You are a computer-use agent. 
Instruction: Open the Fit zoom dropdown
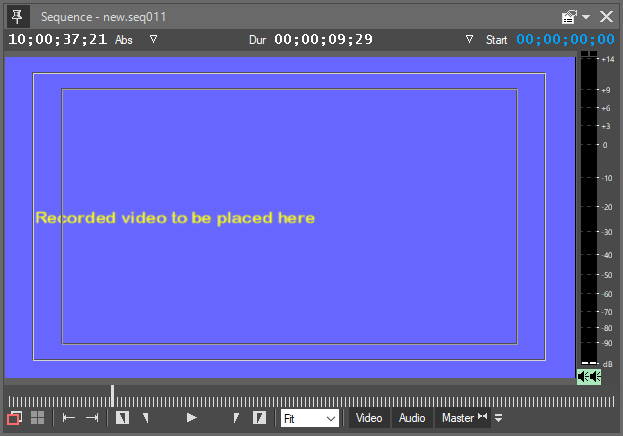(x=309, y=418)
